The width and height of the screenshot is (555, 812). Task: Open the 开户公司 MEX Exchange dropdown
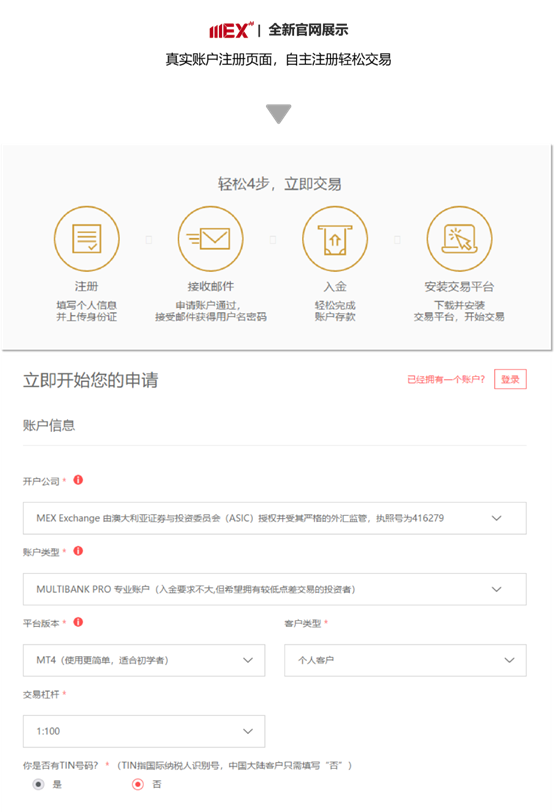[x=274, y=518]
